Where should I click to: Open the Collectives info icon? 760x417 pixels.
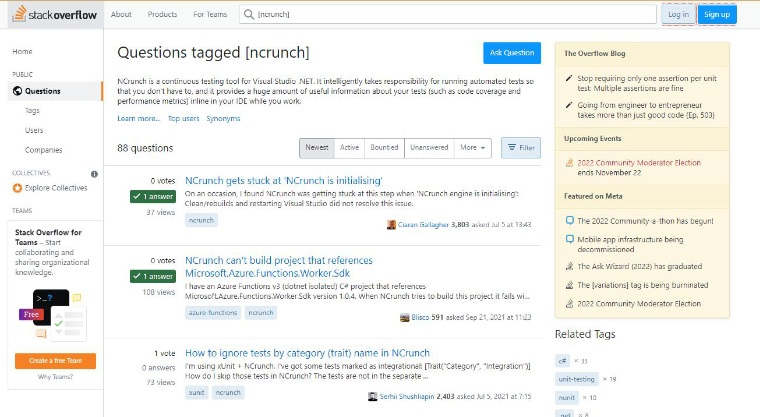pyautogui.click(x=94, y=174)
